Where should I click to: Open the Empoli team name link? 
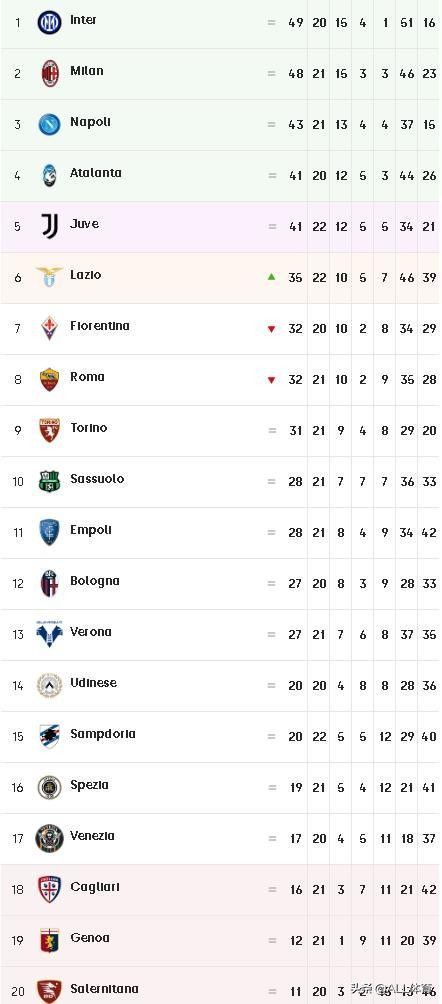tap(91, 530)
